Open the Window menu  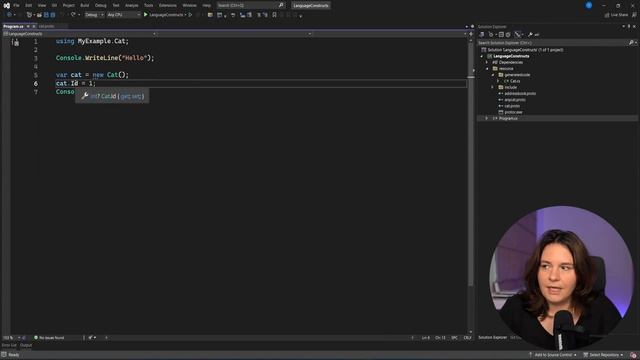[189, 5]
